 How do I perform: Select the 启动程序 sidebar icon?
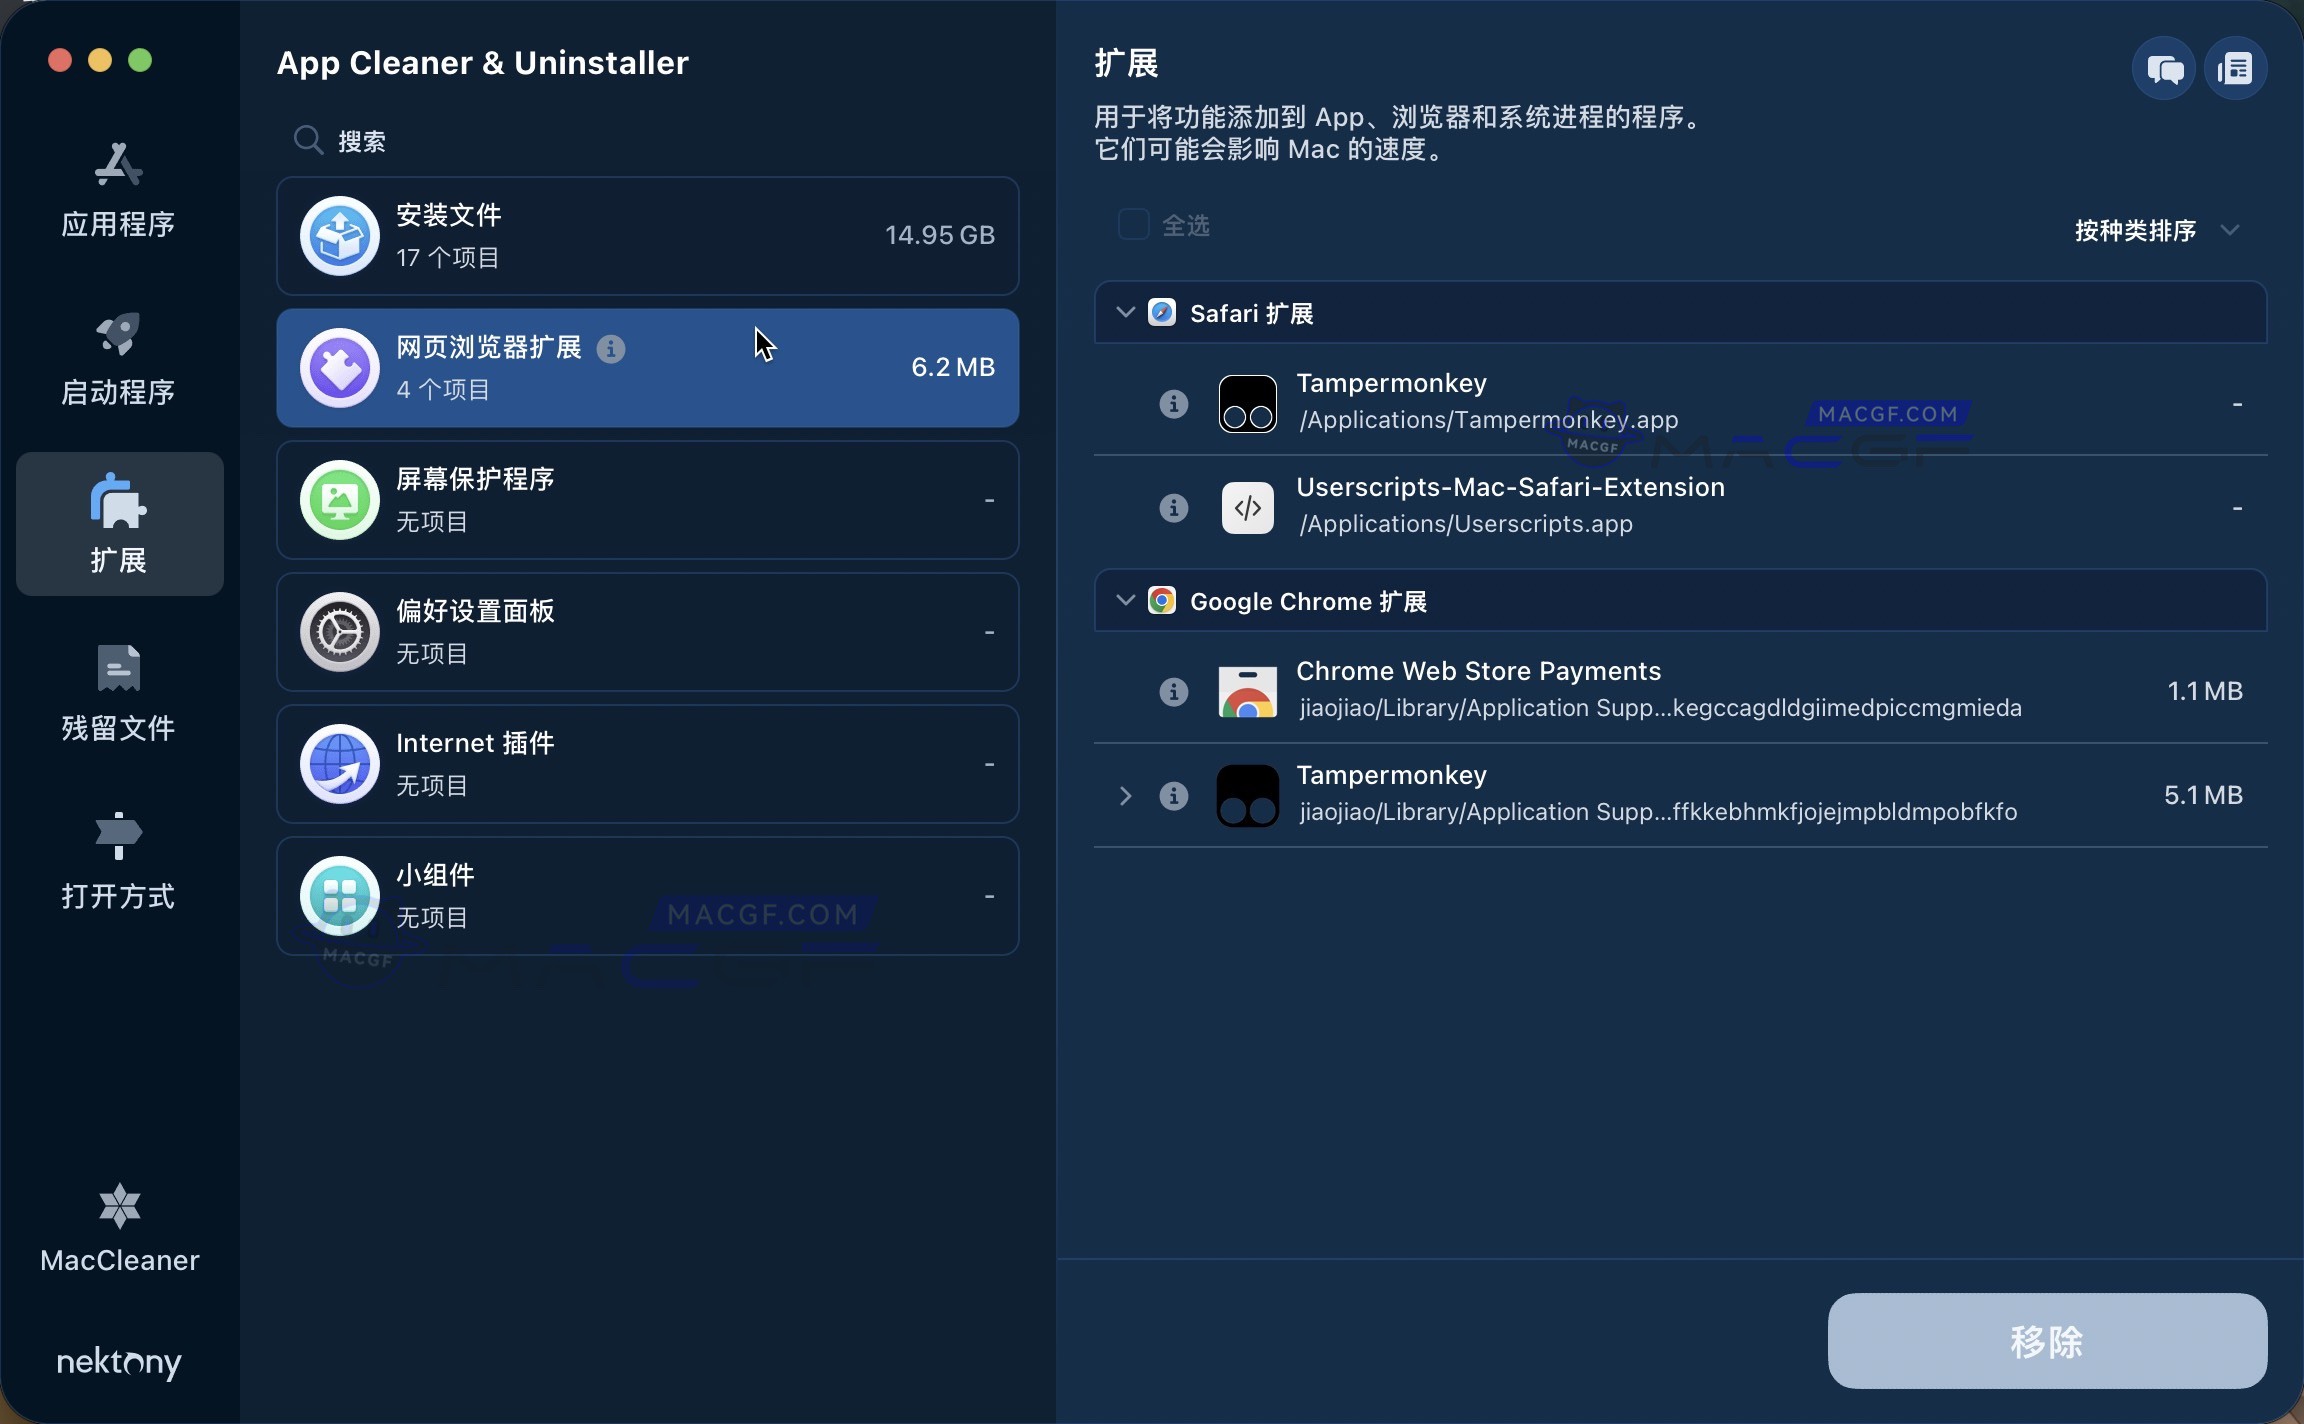[118, 358]
